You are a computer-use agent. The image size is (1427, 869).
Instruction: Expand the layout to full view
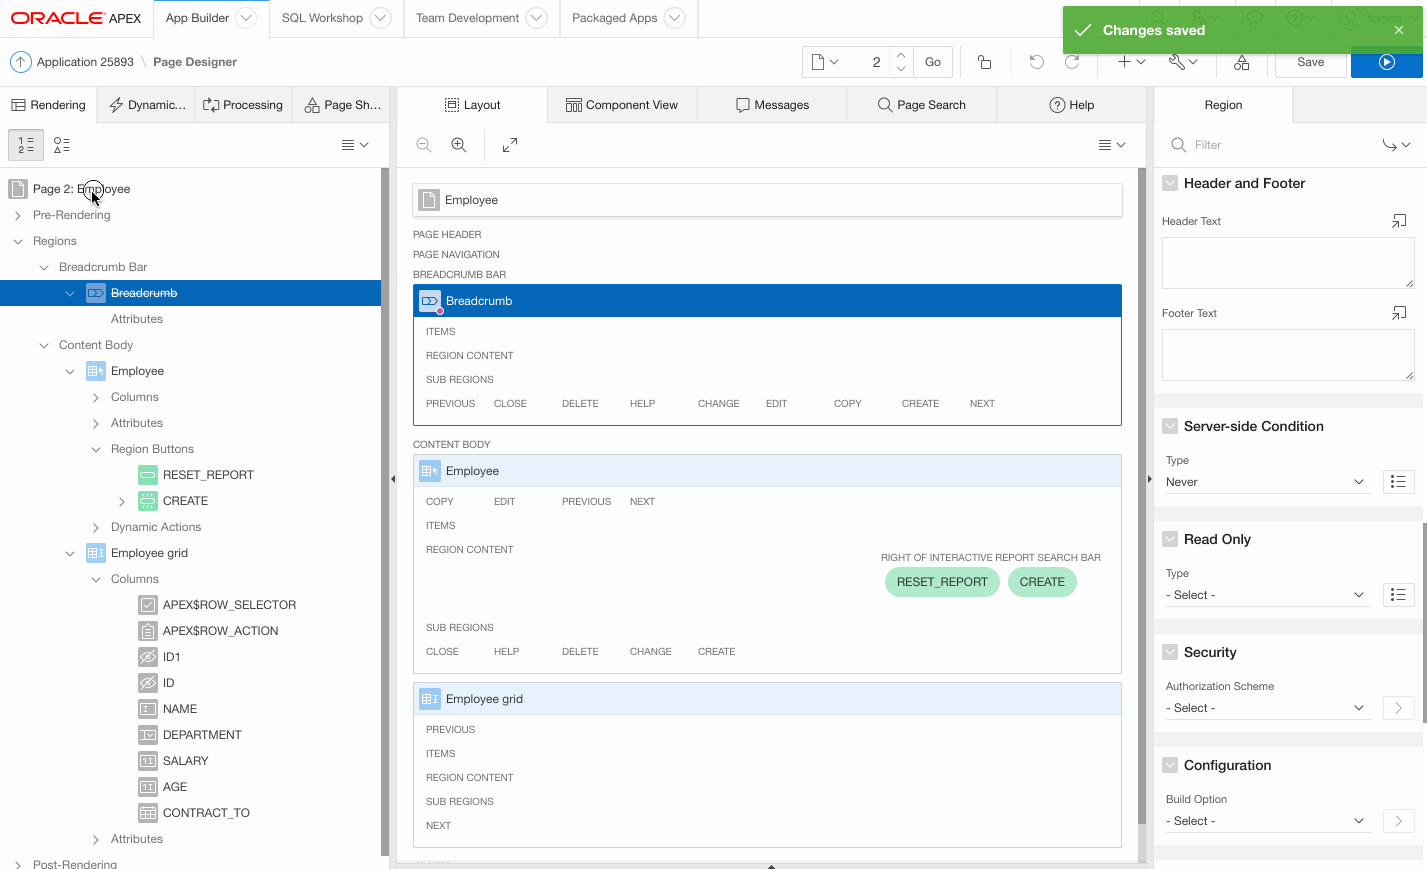coord(510,145)
